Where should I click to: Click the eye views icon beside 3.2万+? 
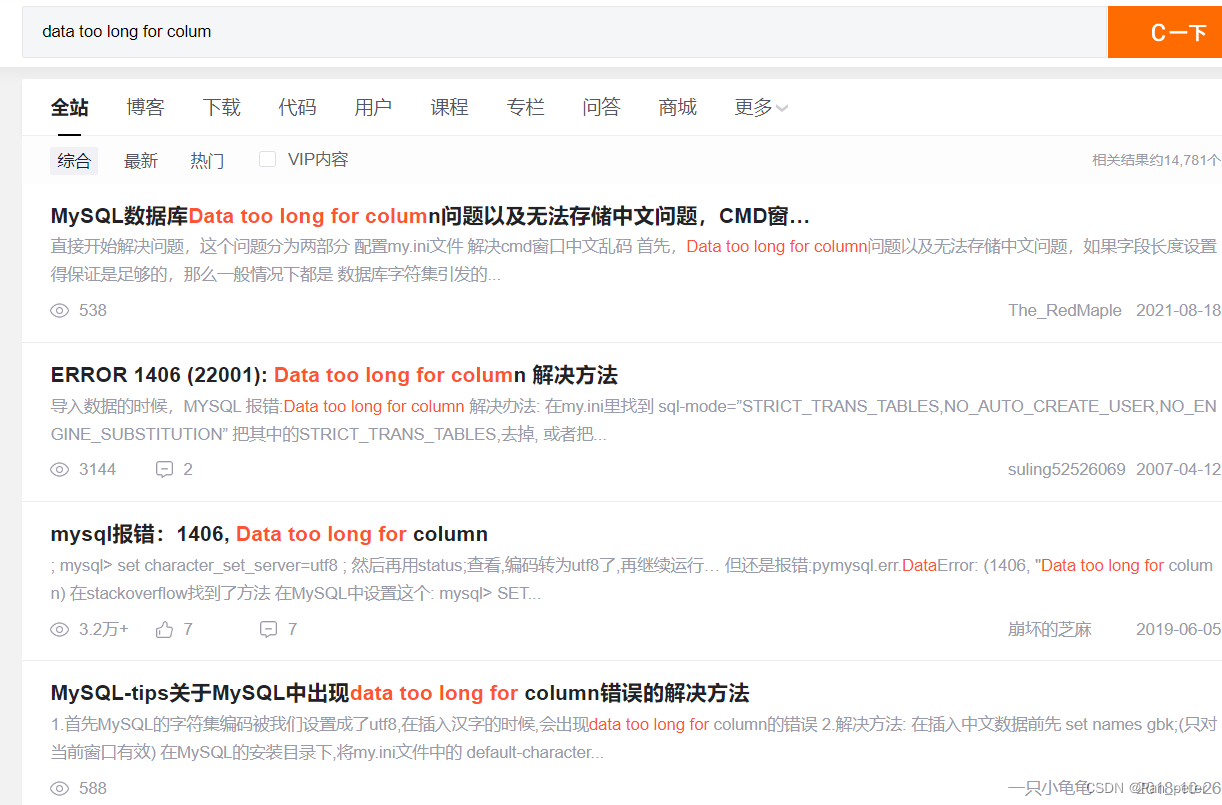(59, 630)
